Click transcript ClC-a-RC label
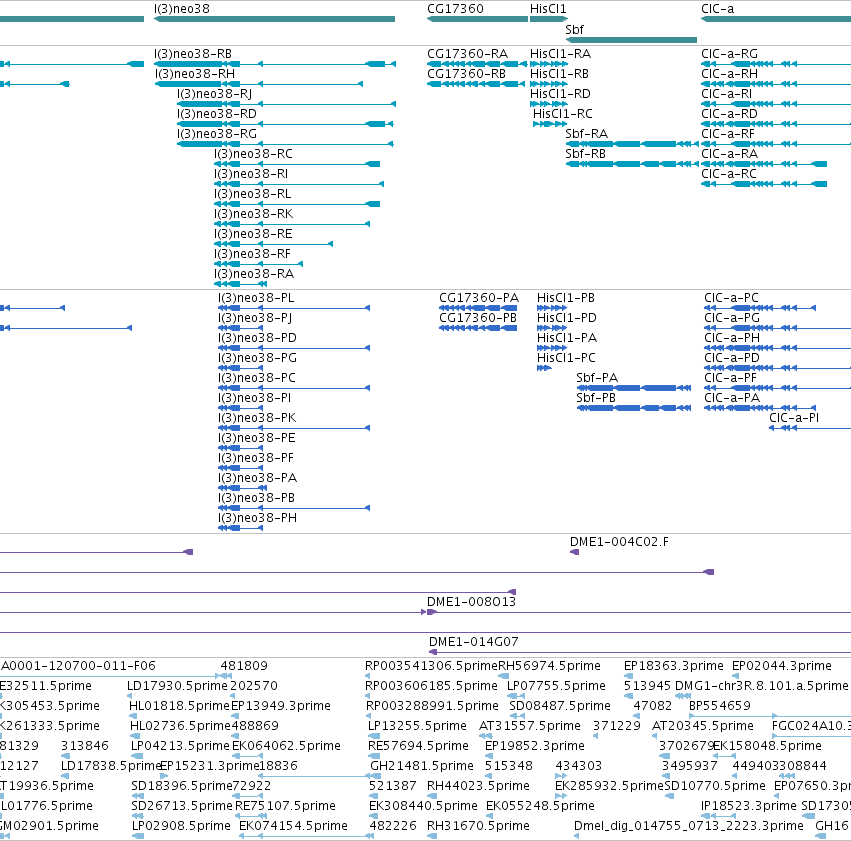Screen dimensions: 851x841 coord(729,174)
